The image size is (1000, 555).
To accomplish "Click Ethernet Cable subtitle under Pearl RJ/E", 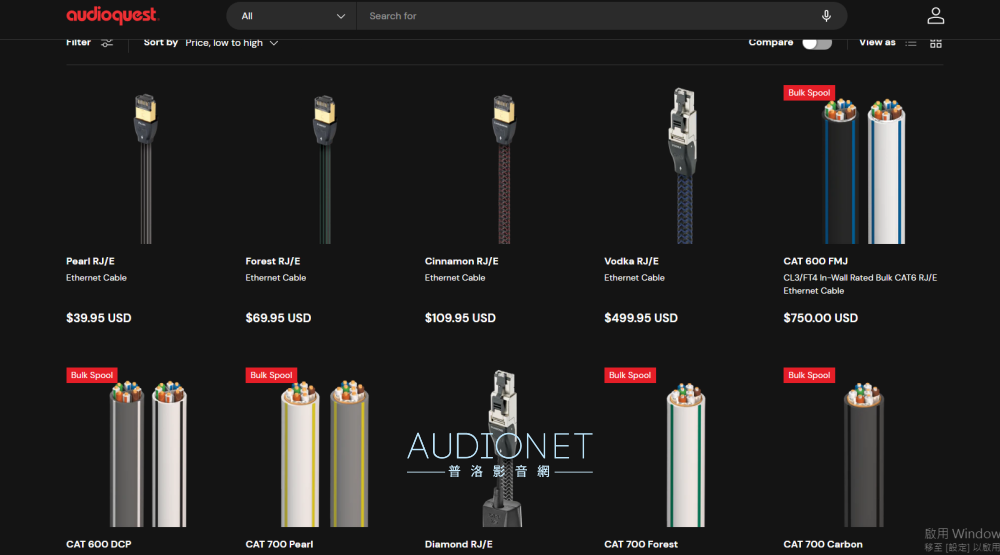I will (x=96, y=278).
